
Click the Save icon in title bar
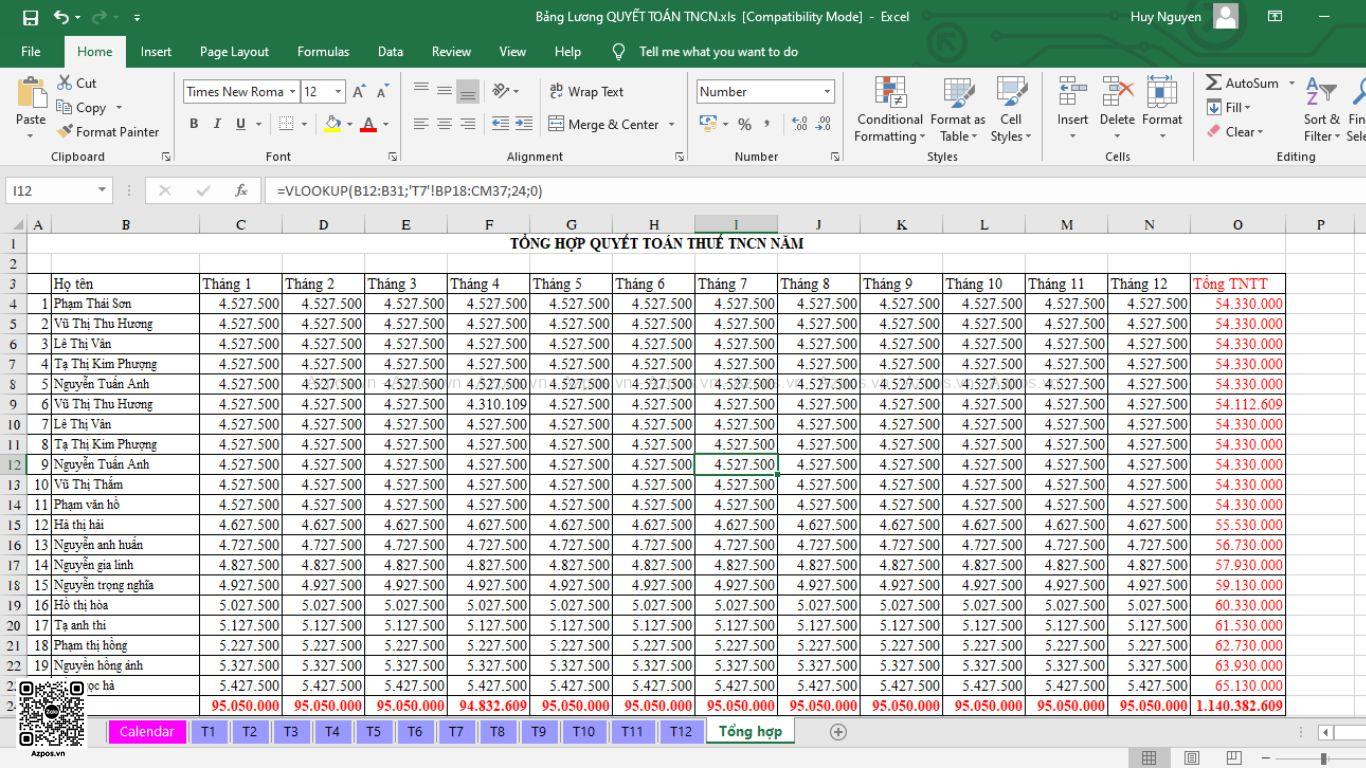coord(30,17)
